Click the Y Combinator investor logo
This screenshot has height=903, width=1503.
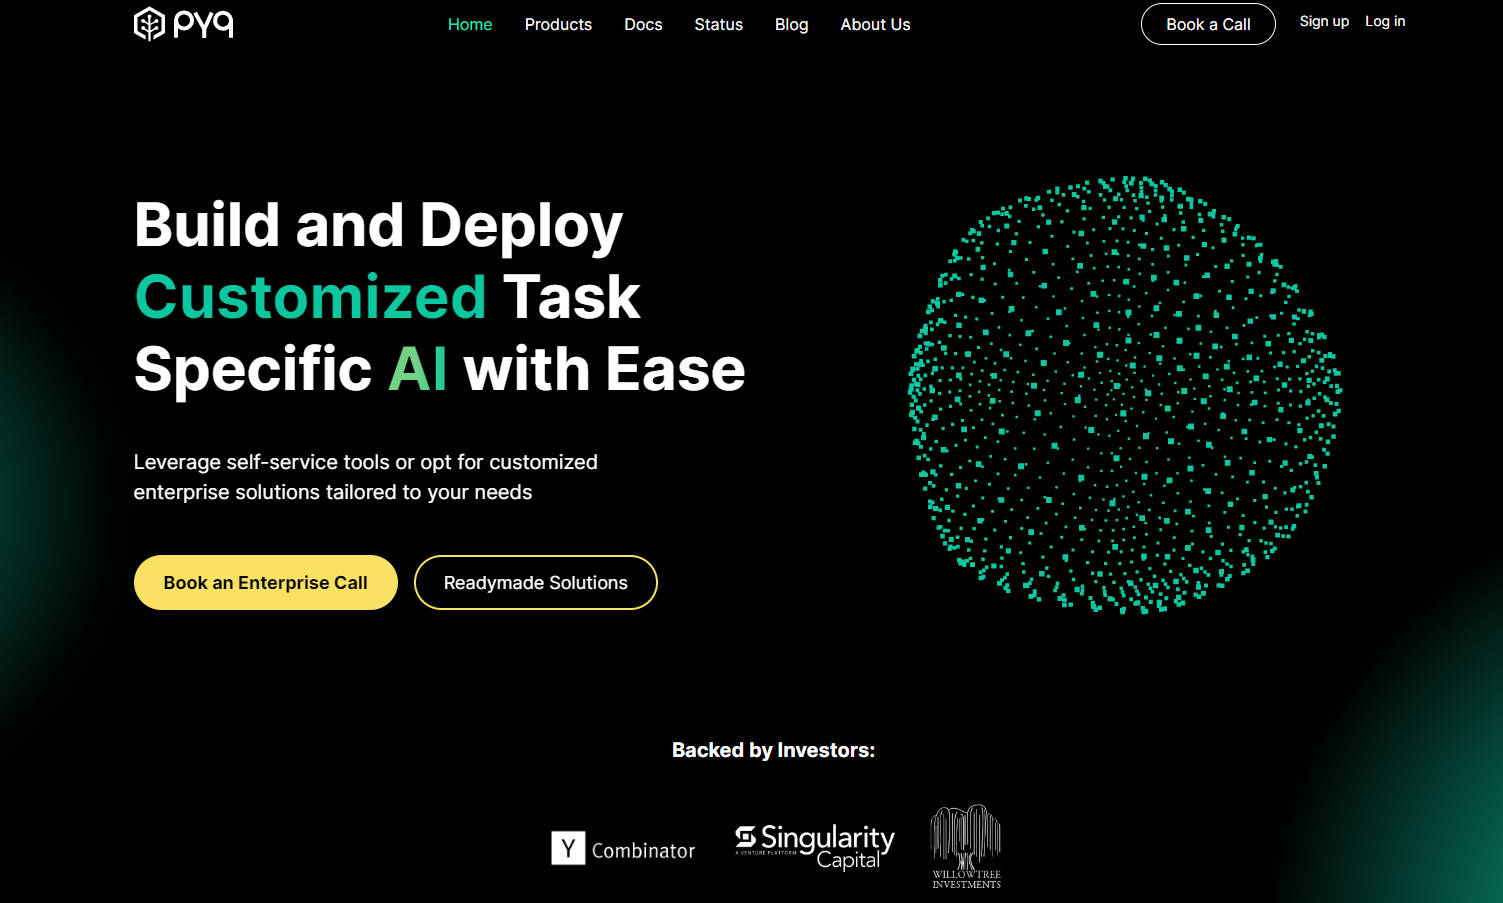click(x=623, y=849)
